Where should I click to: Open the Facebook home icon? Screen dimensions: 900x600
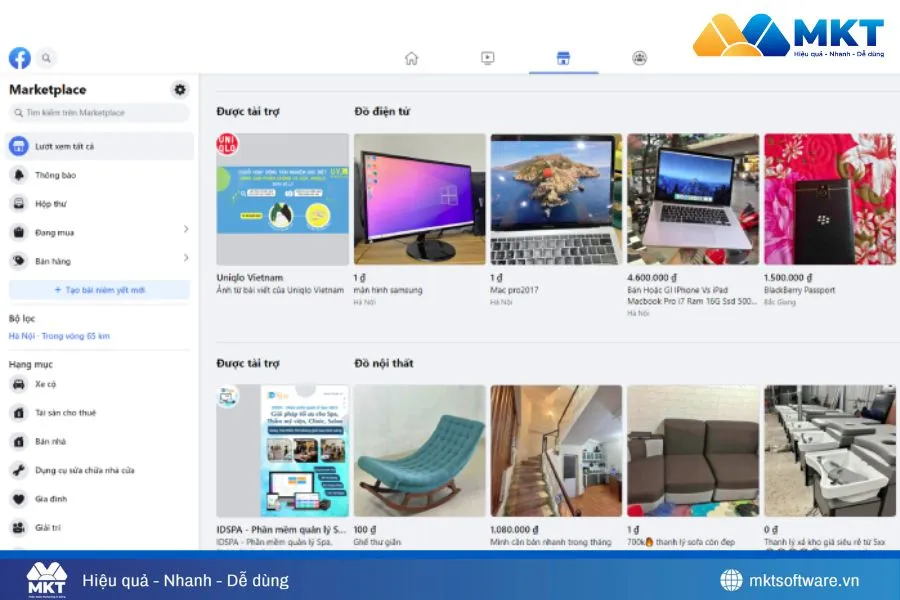[411, 58]
